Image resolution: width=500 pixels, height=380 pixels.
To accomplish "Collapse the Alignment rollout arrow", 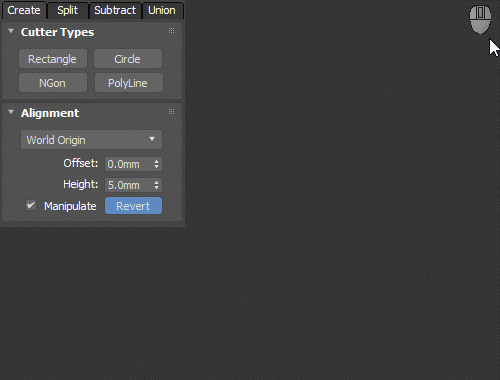I will coord(11,112).
